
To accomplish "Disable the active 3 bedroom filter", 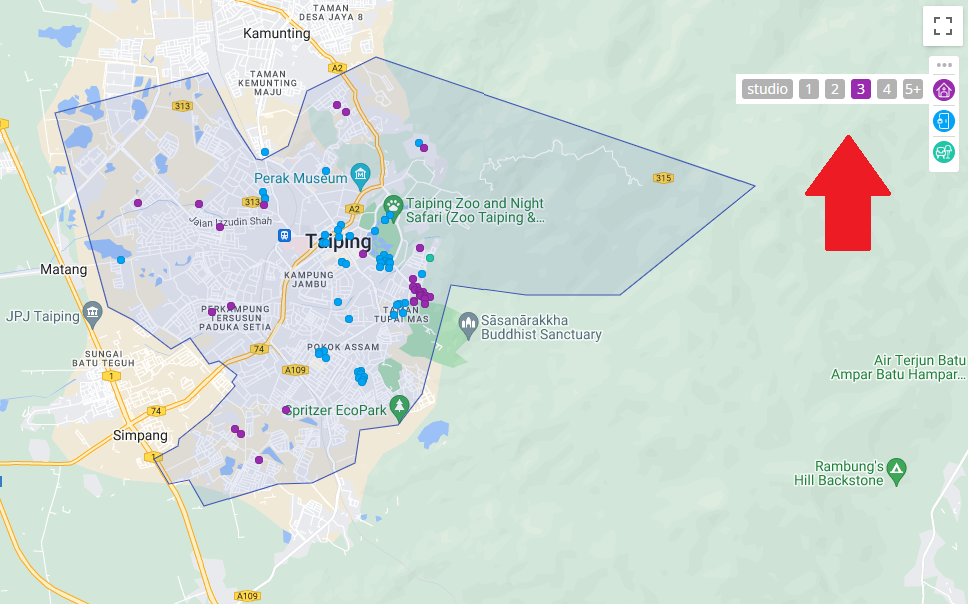I will [x=860, y=89].
